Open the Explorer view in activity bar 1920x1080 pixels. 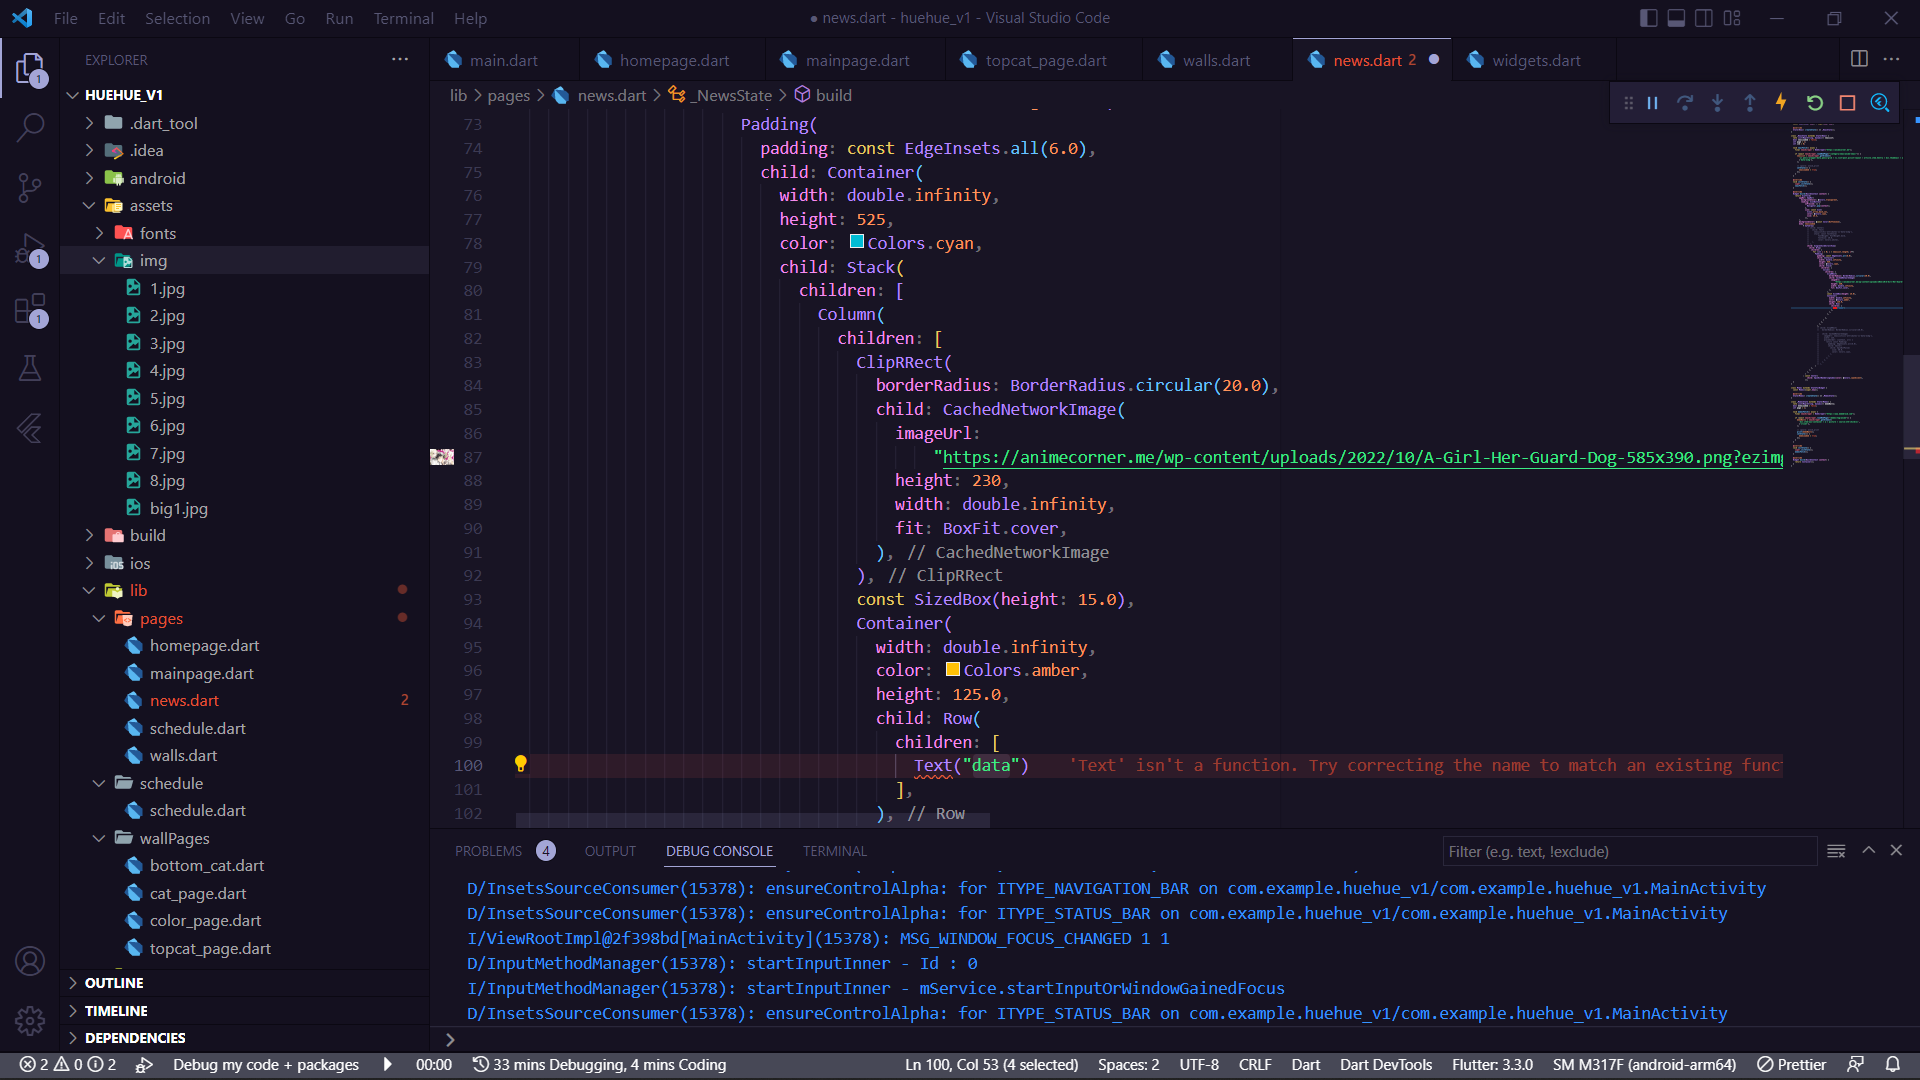pos(30,69)
